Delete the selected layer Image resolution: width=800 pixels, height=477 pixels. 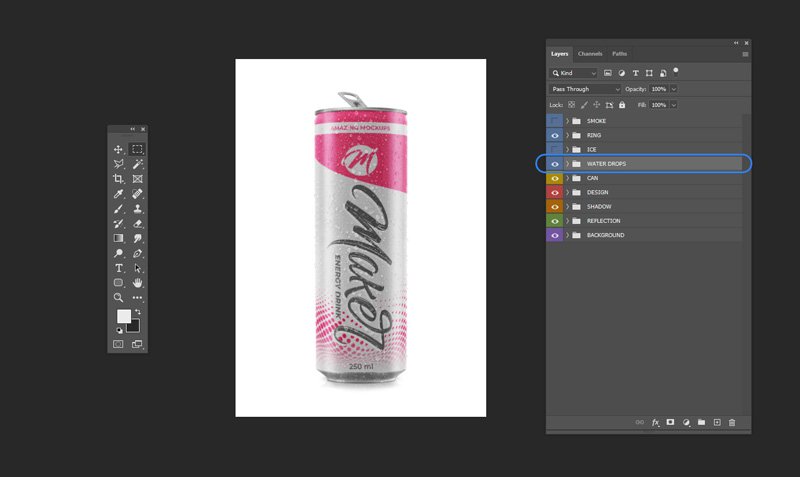click(732, 422)
